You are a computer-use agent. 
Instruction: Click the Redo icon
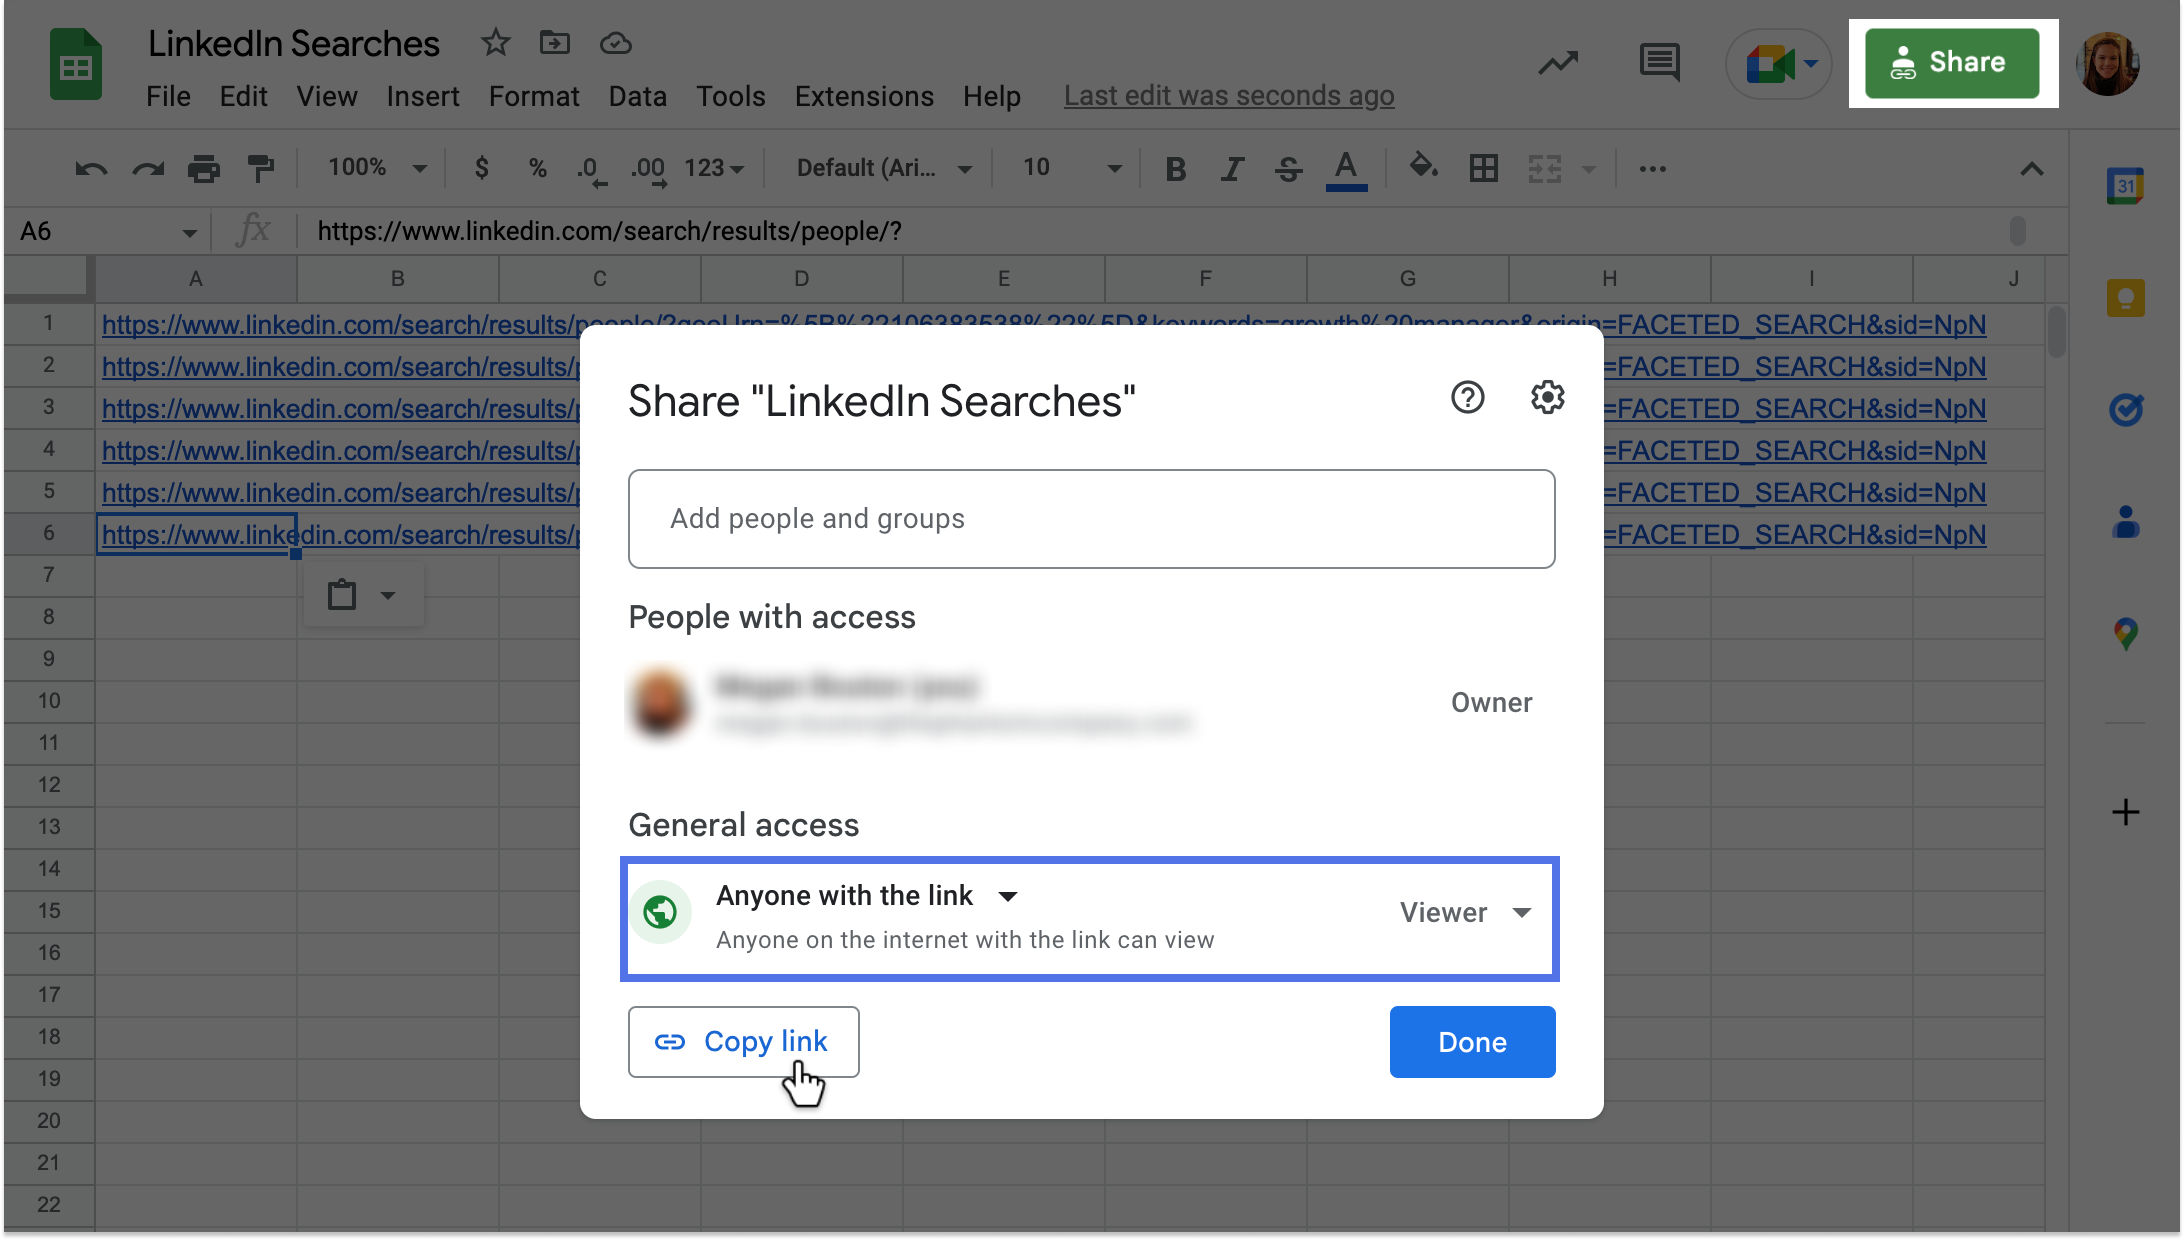click(148, 169)
